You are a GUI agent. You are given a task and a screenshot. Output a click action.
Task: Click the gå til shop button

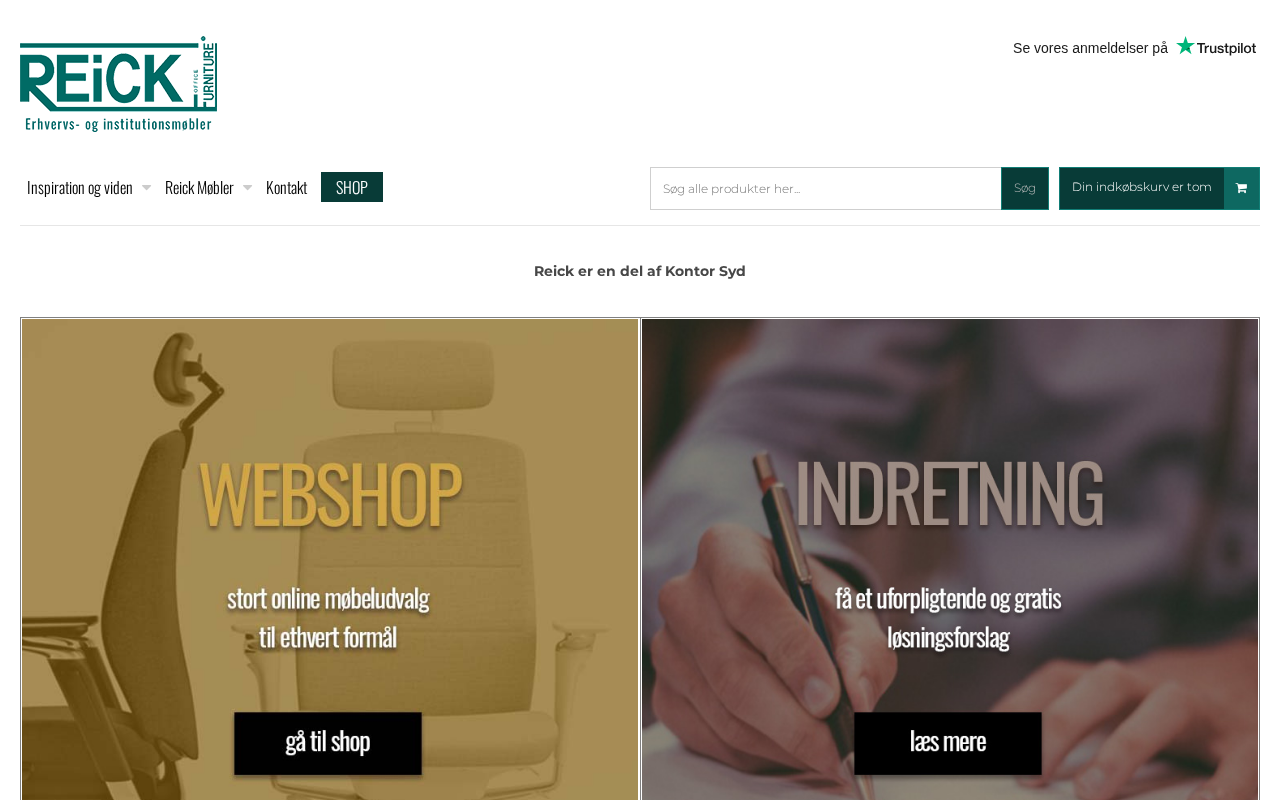(x=328, y=743)
